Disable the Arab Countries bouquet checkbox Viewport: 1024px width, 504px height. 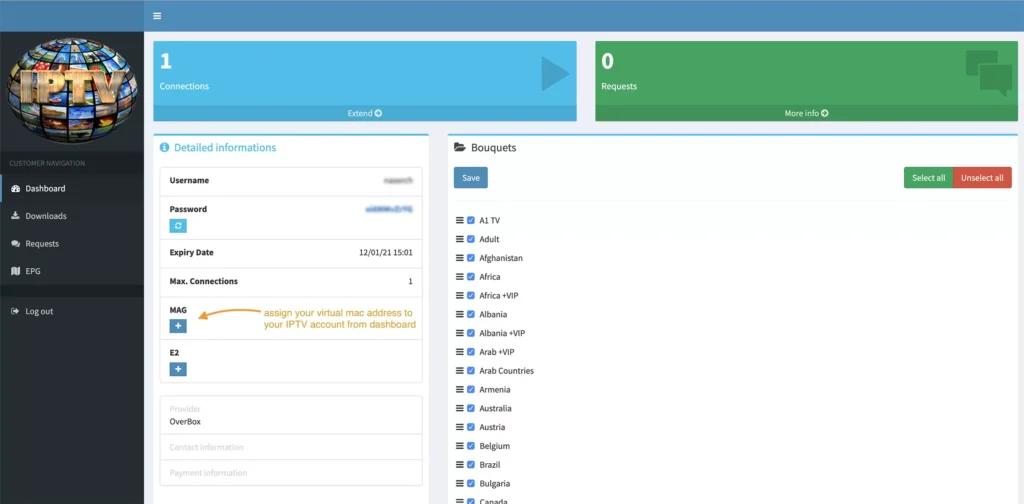(471, 371)
